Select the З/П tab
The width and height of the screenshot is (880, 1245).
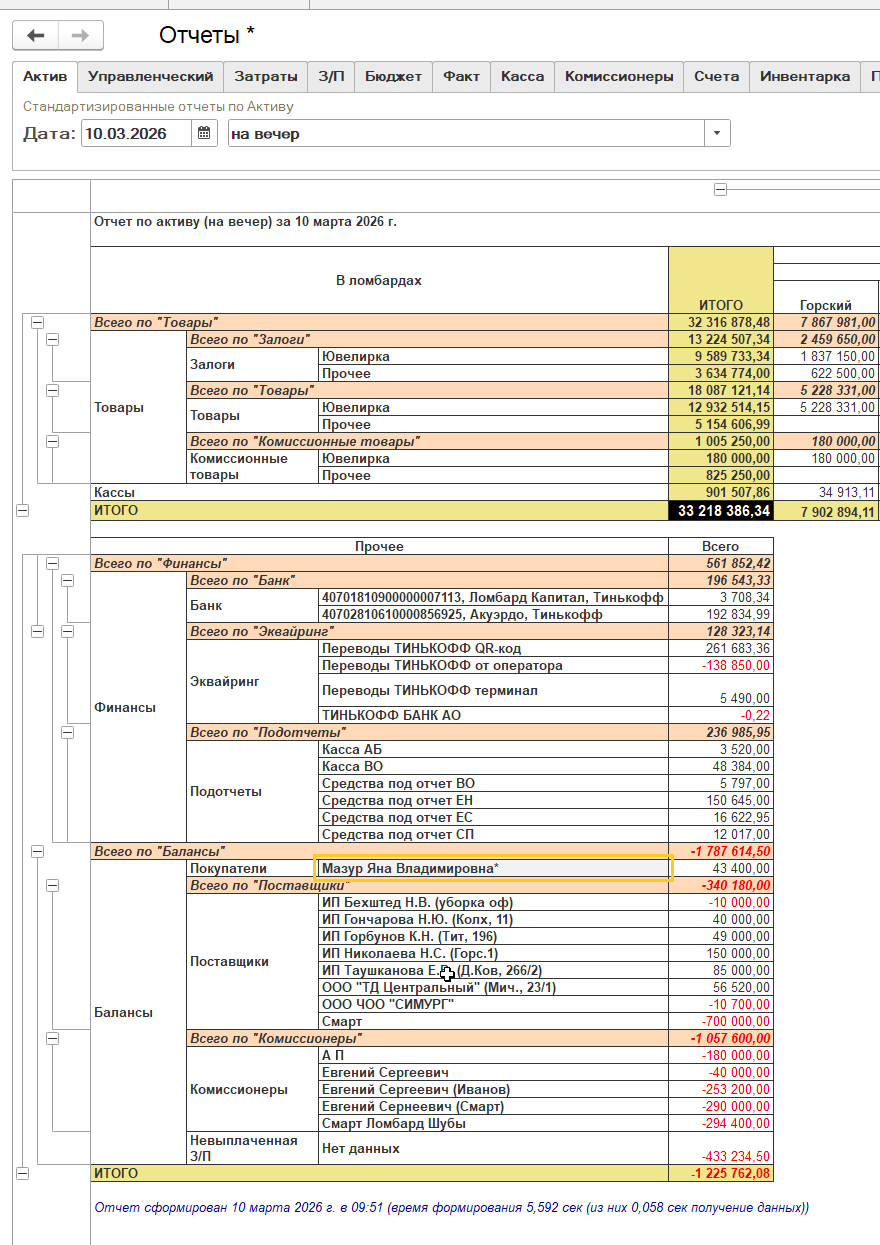coord(331,76)
